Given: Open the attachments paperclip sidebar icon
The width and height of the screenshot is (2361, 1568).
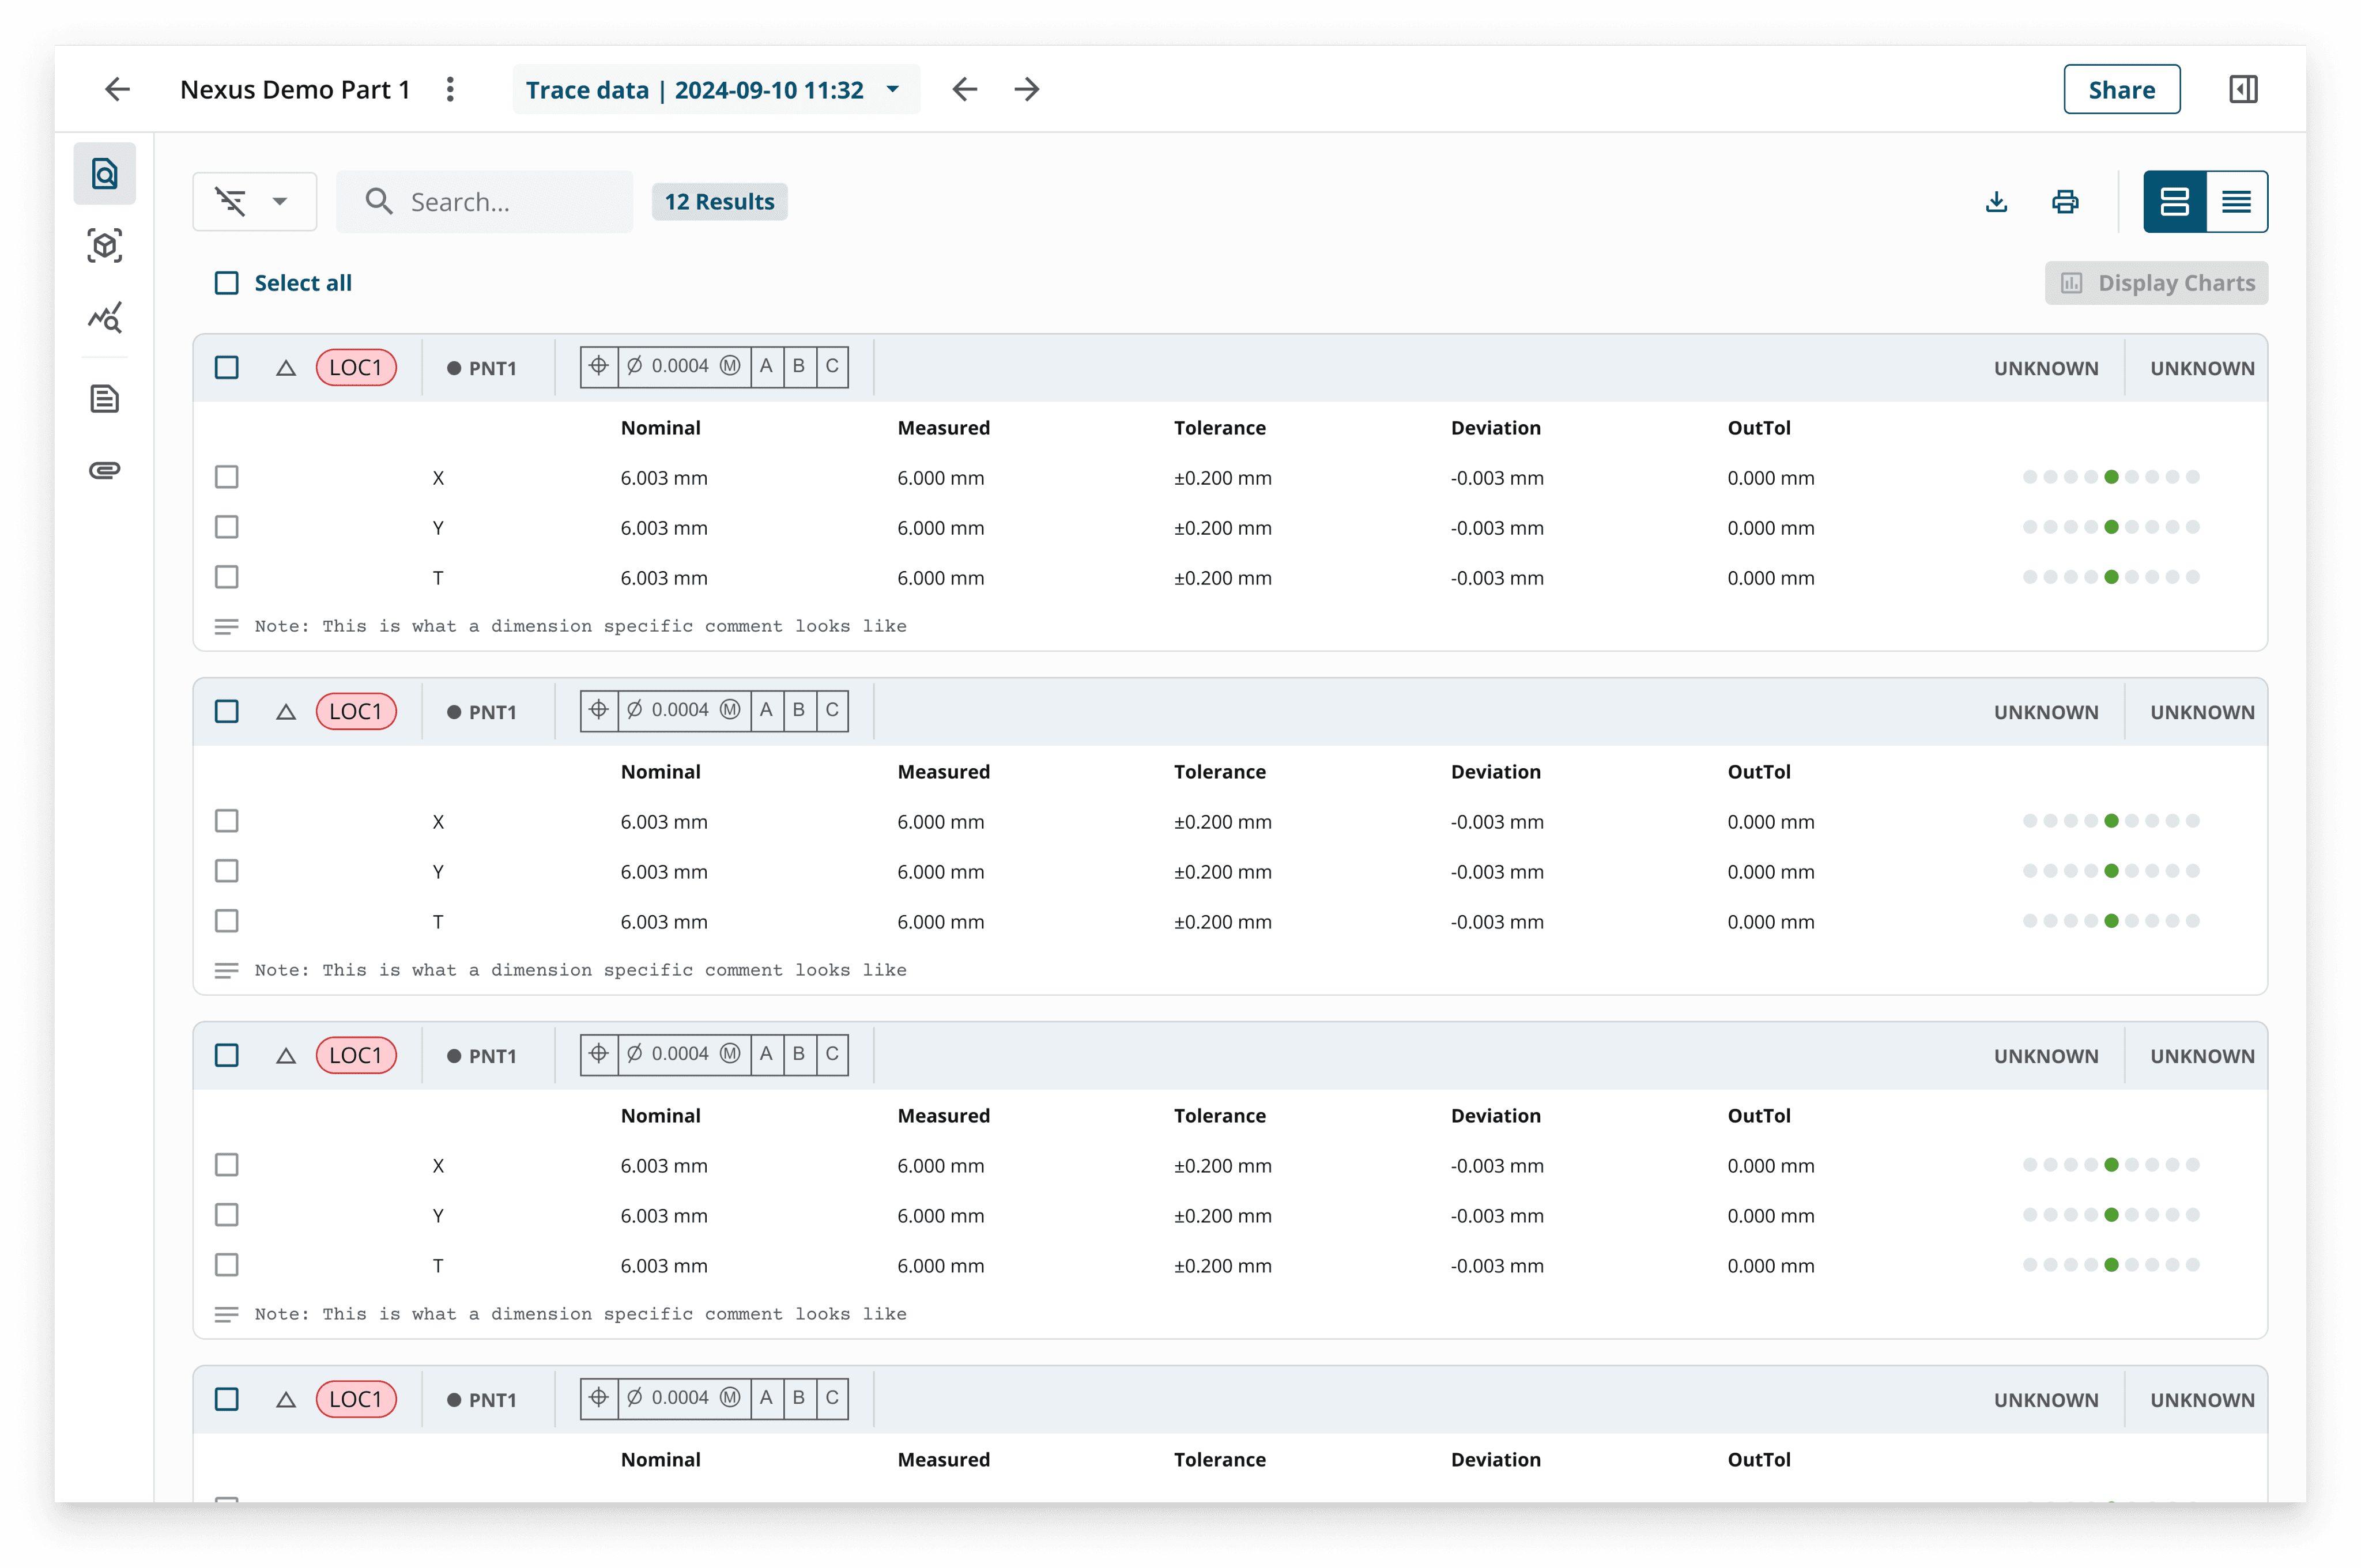Looking at the screenshot, I should click(105, 470).
